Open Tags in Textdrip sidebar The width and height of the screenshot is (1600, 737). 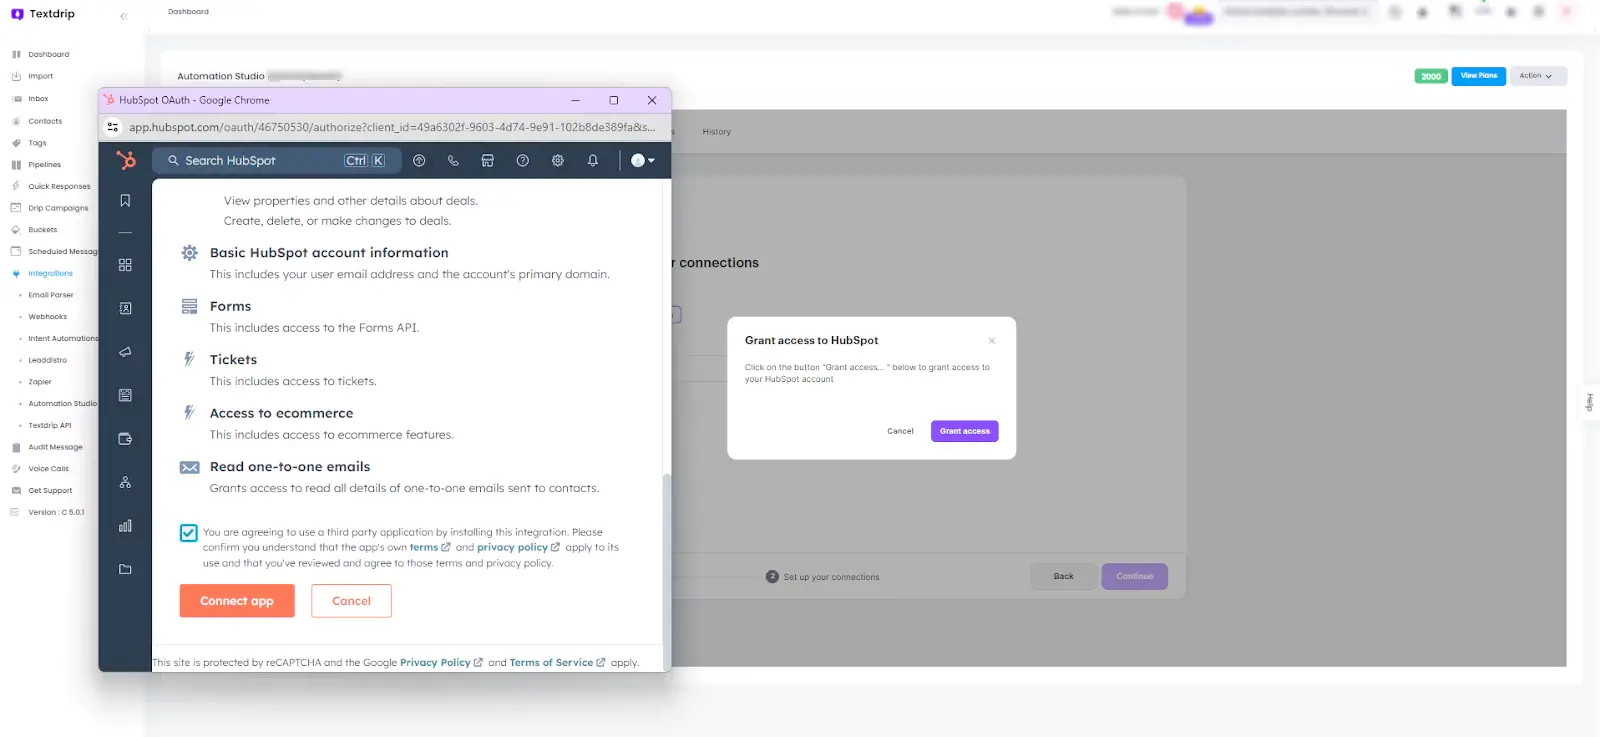point(37,143)
